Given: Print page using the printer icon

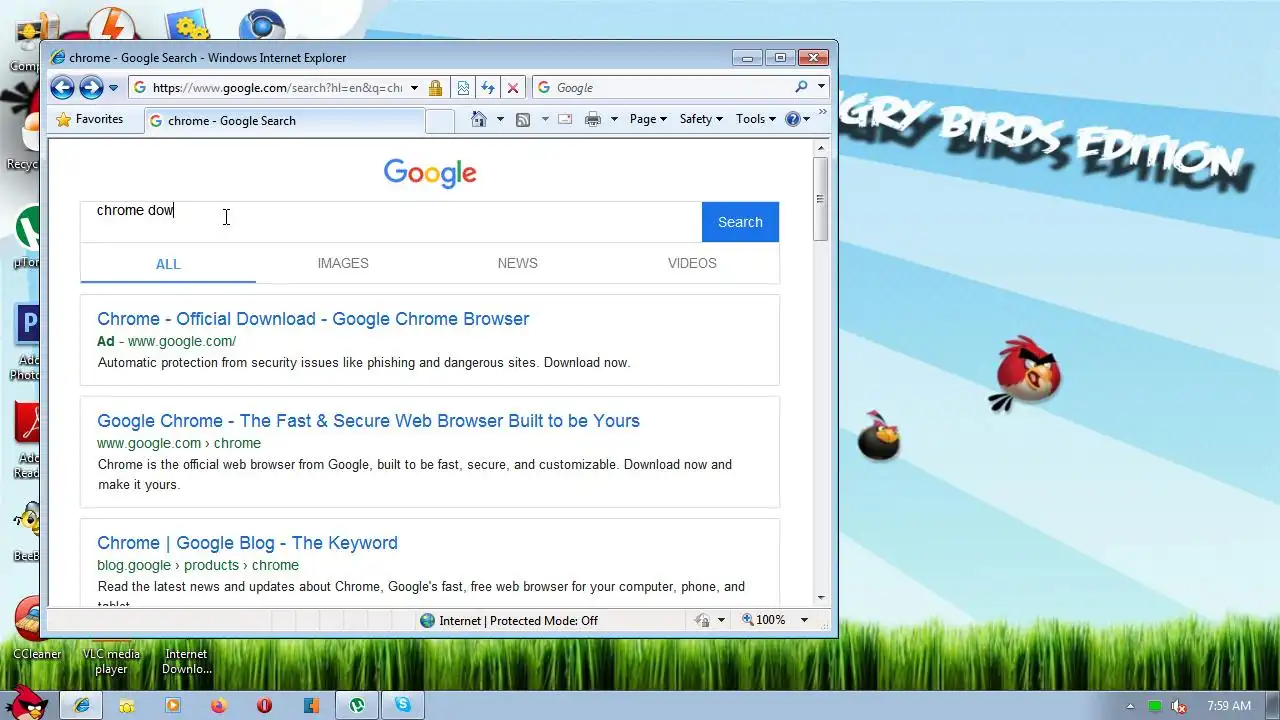Looking at the screenshot, I should tap(593, 120).
